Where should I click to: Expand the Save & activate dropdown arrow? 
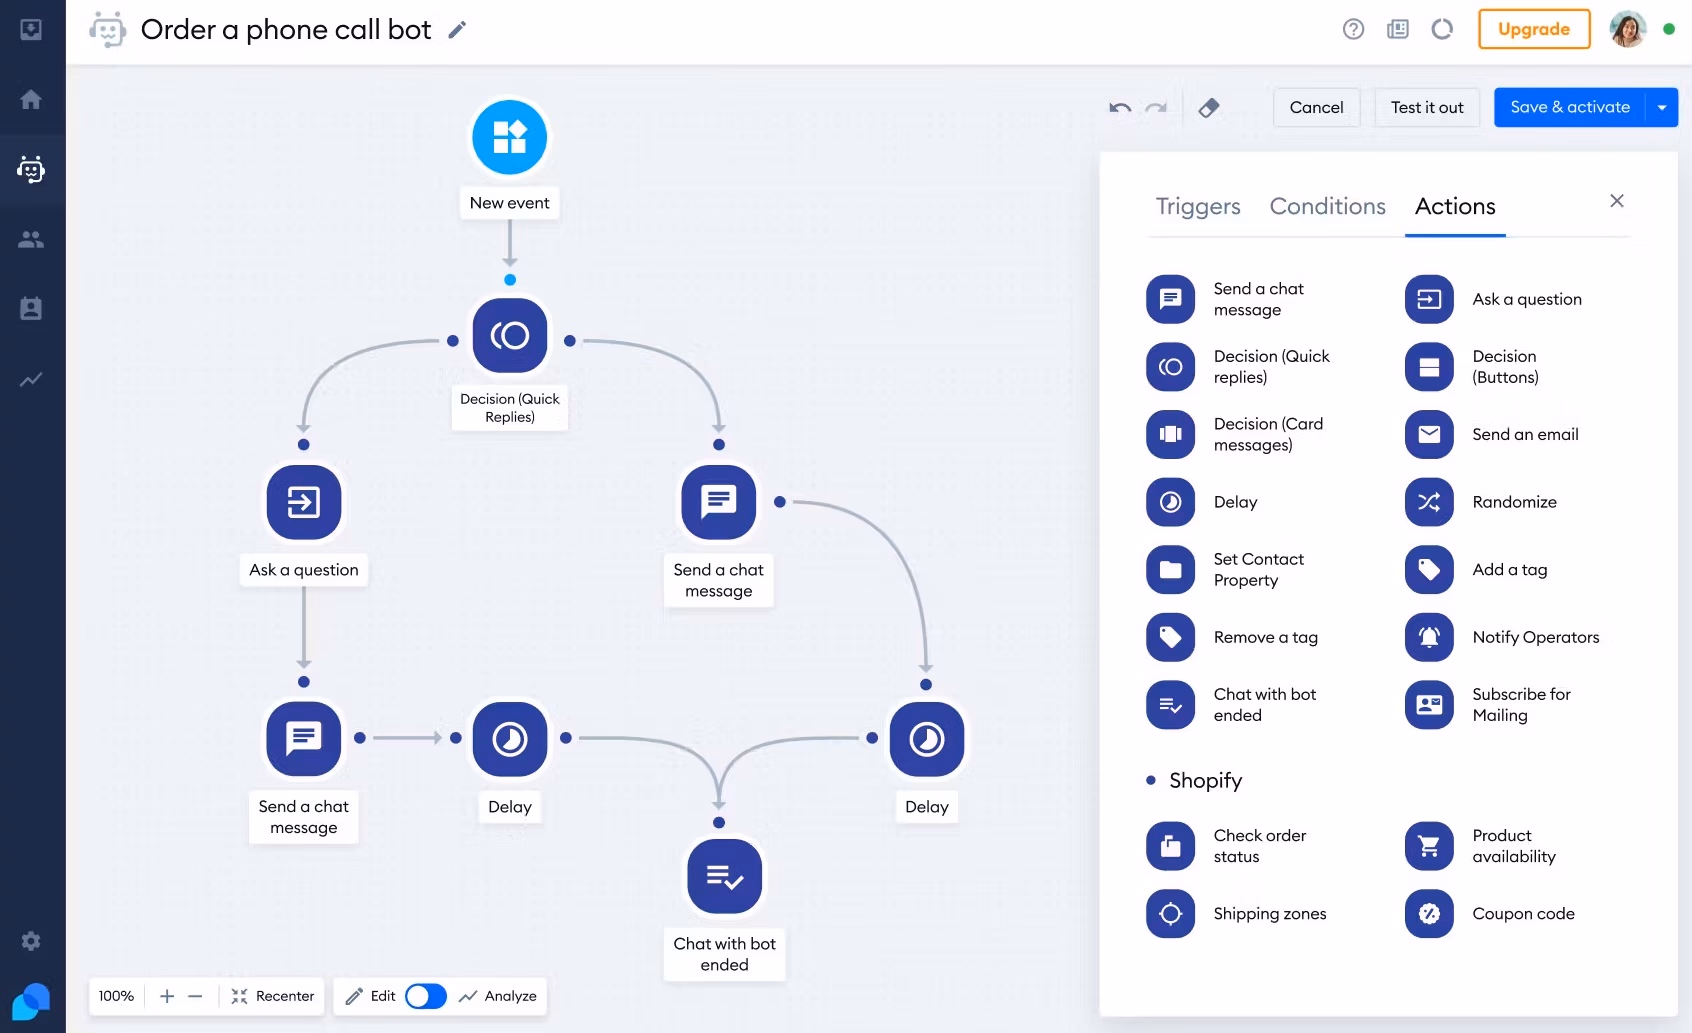coord(1662,107)
